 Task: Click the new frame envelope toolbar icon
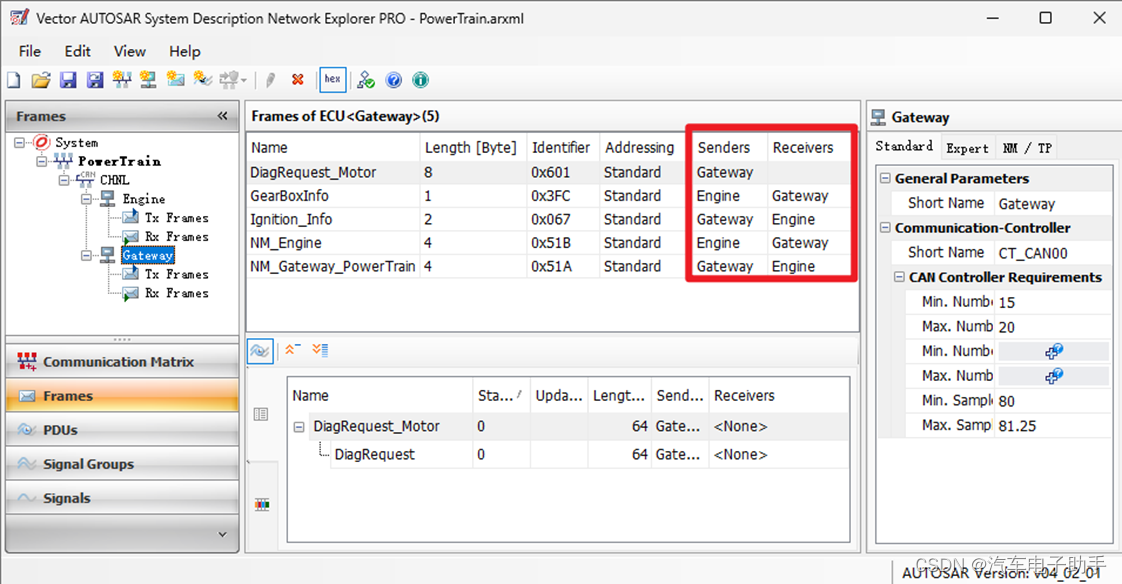(x=175, y=79)
